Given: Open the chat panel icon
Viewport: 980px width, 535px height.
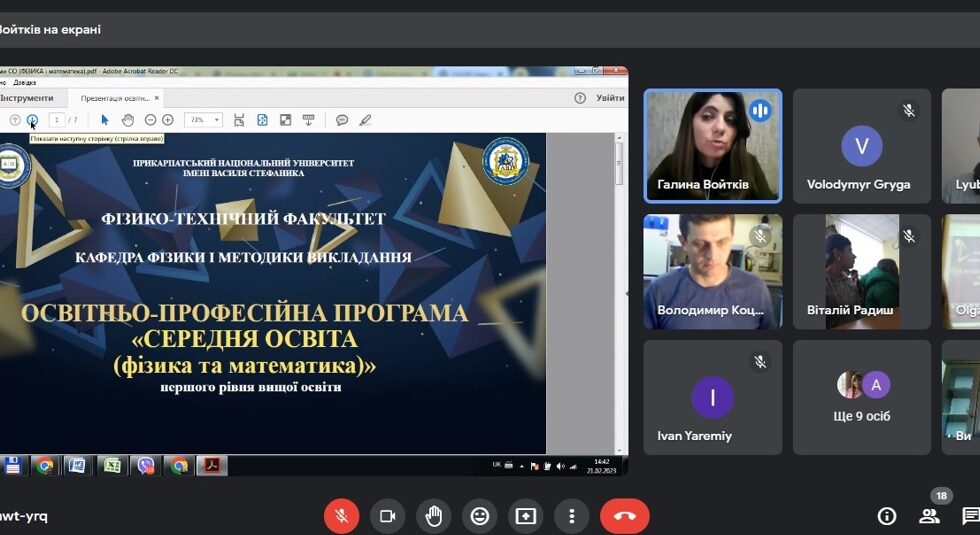Looking at the screenshot, I should (x=970, y=516).
